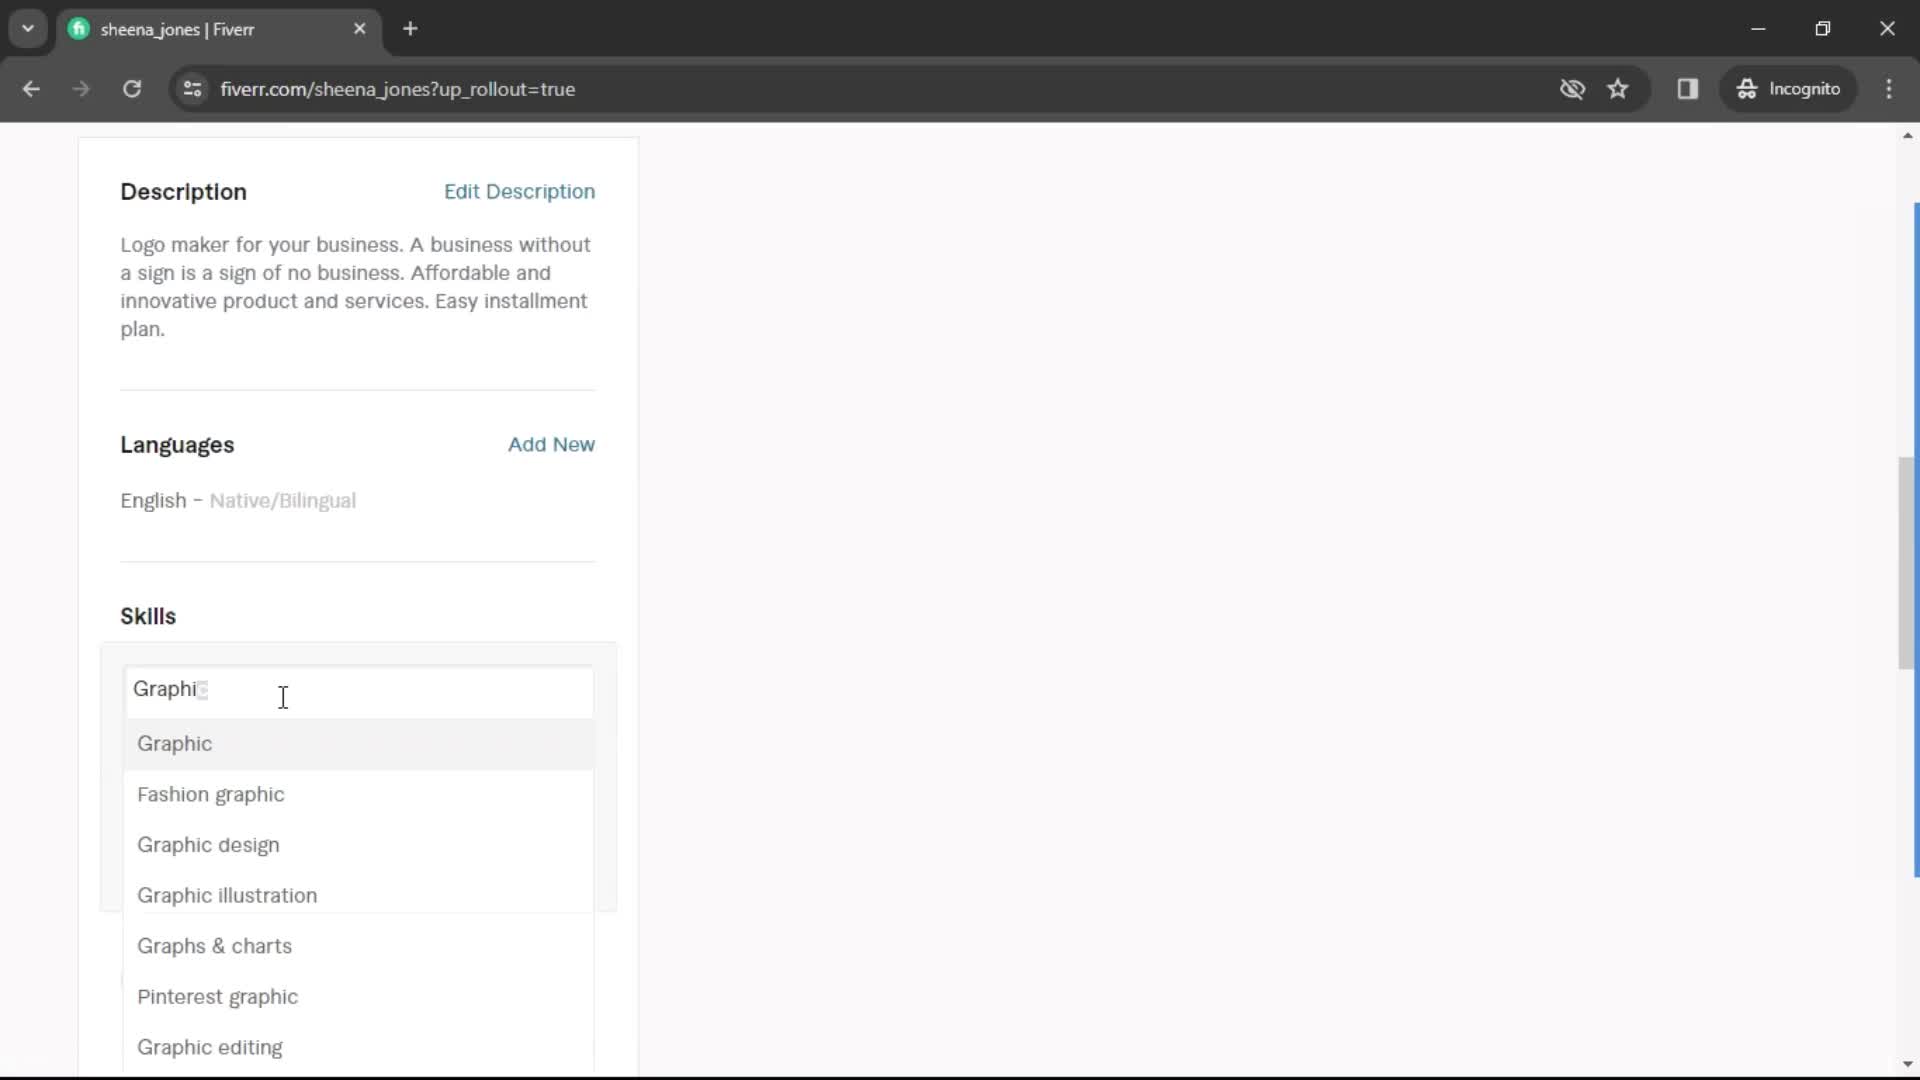Select 'Graphic design' from skills dropdown

pyautogui.click(x=208, y=844)
